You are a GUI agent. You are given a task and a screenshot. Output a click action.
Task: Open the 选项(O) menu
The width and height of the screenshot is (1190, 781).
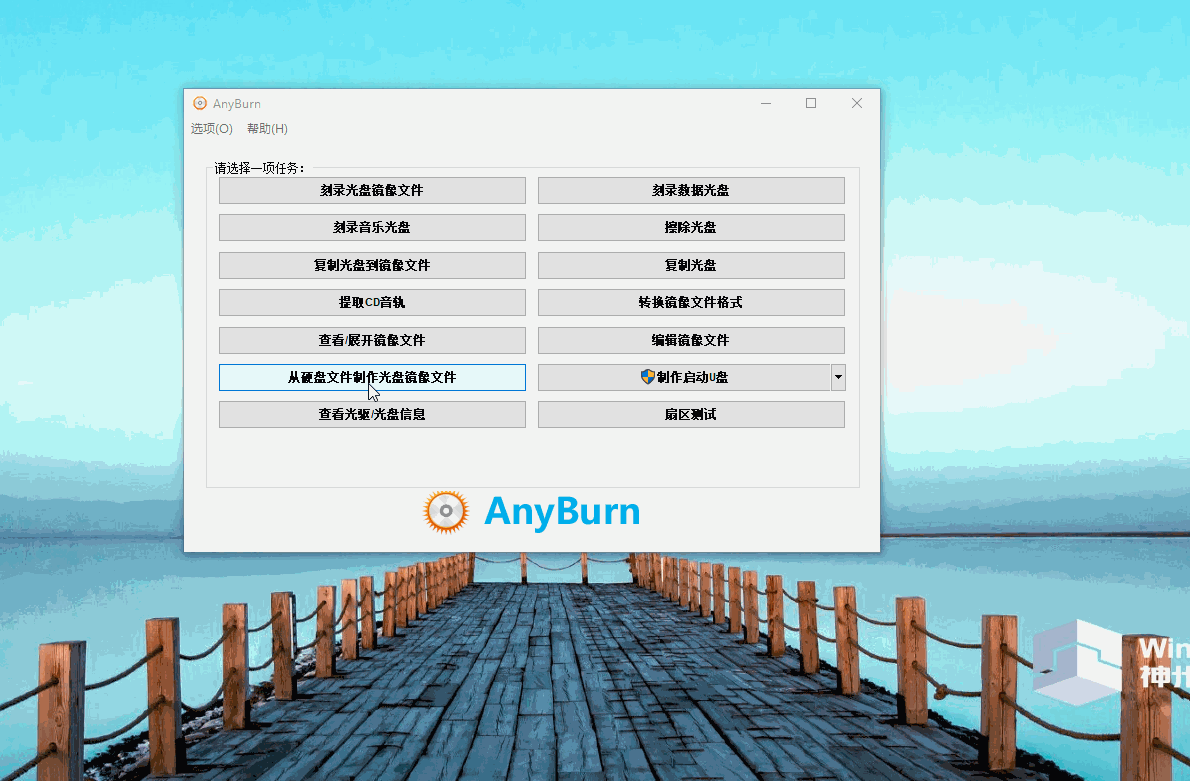click(x=212, y=129)
